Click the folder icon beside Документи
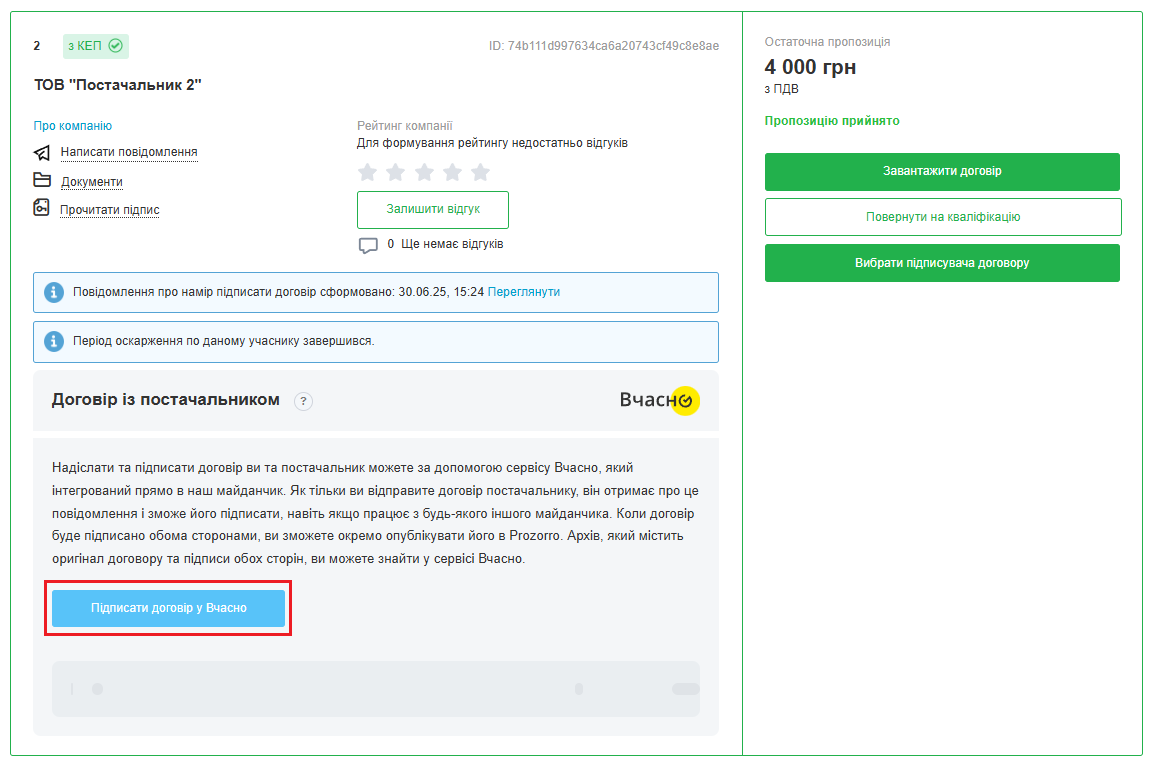 [x=42, y=181]
